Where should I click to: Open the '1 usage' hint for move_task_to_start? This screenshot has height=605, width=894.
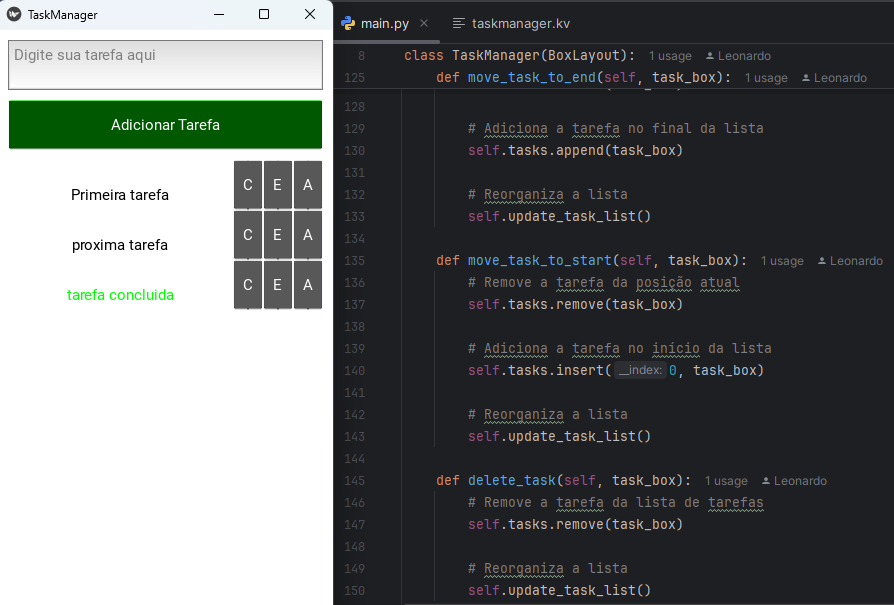(782, 261)
